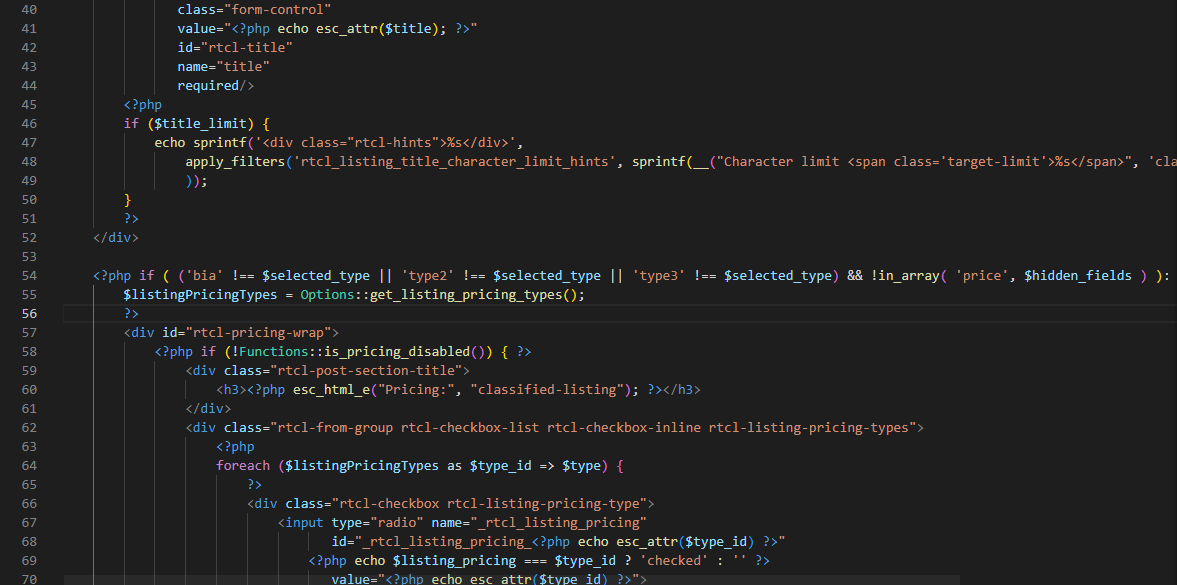The image size is (1177, 585).
Task: Click line number 40 in the gutter
Action: 29,11
